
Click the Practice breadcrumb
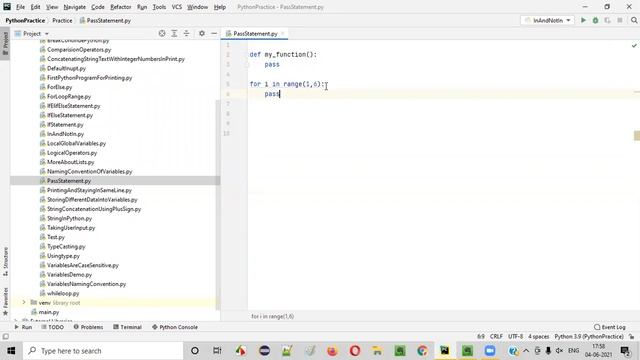62,20
